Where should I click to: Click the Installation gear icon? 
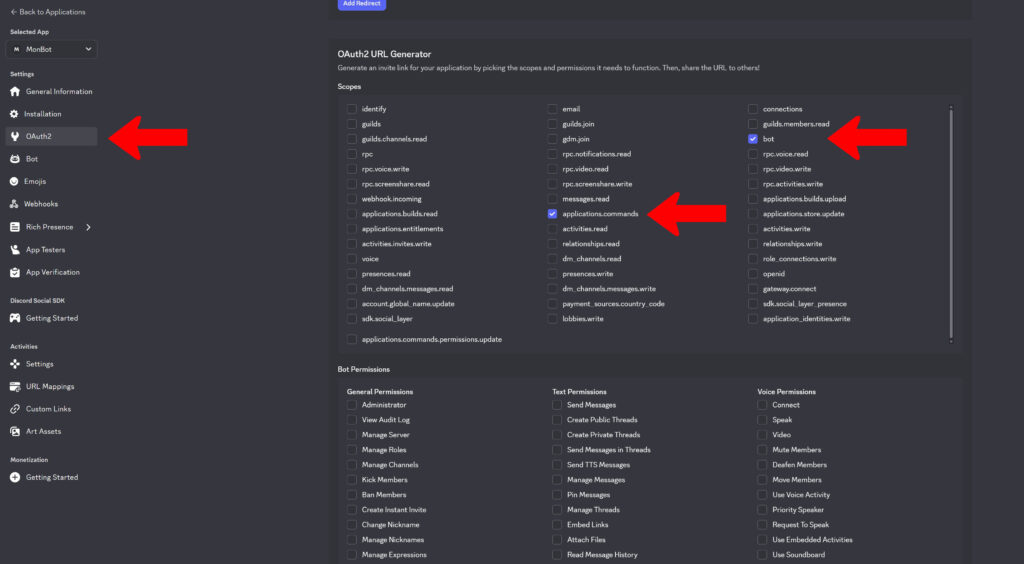15,114
